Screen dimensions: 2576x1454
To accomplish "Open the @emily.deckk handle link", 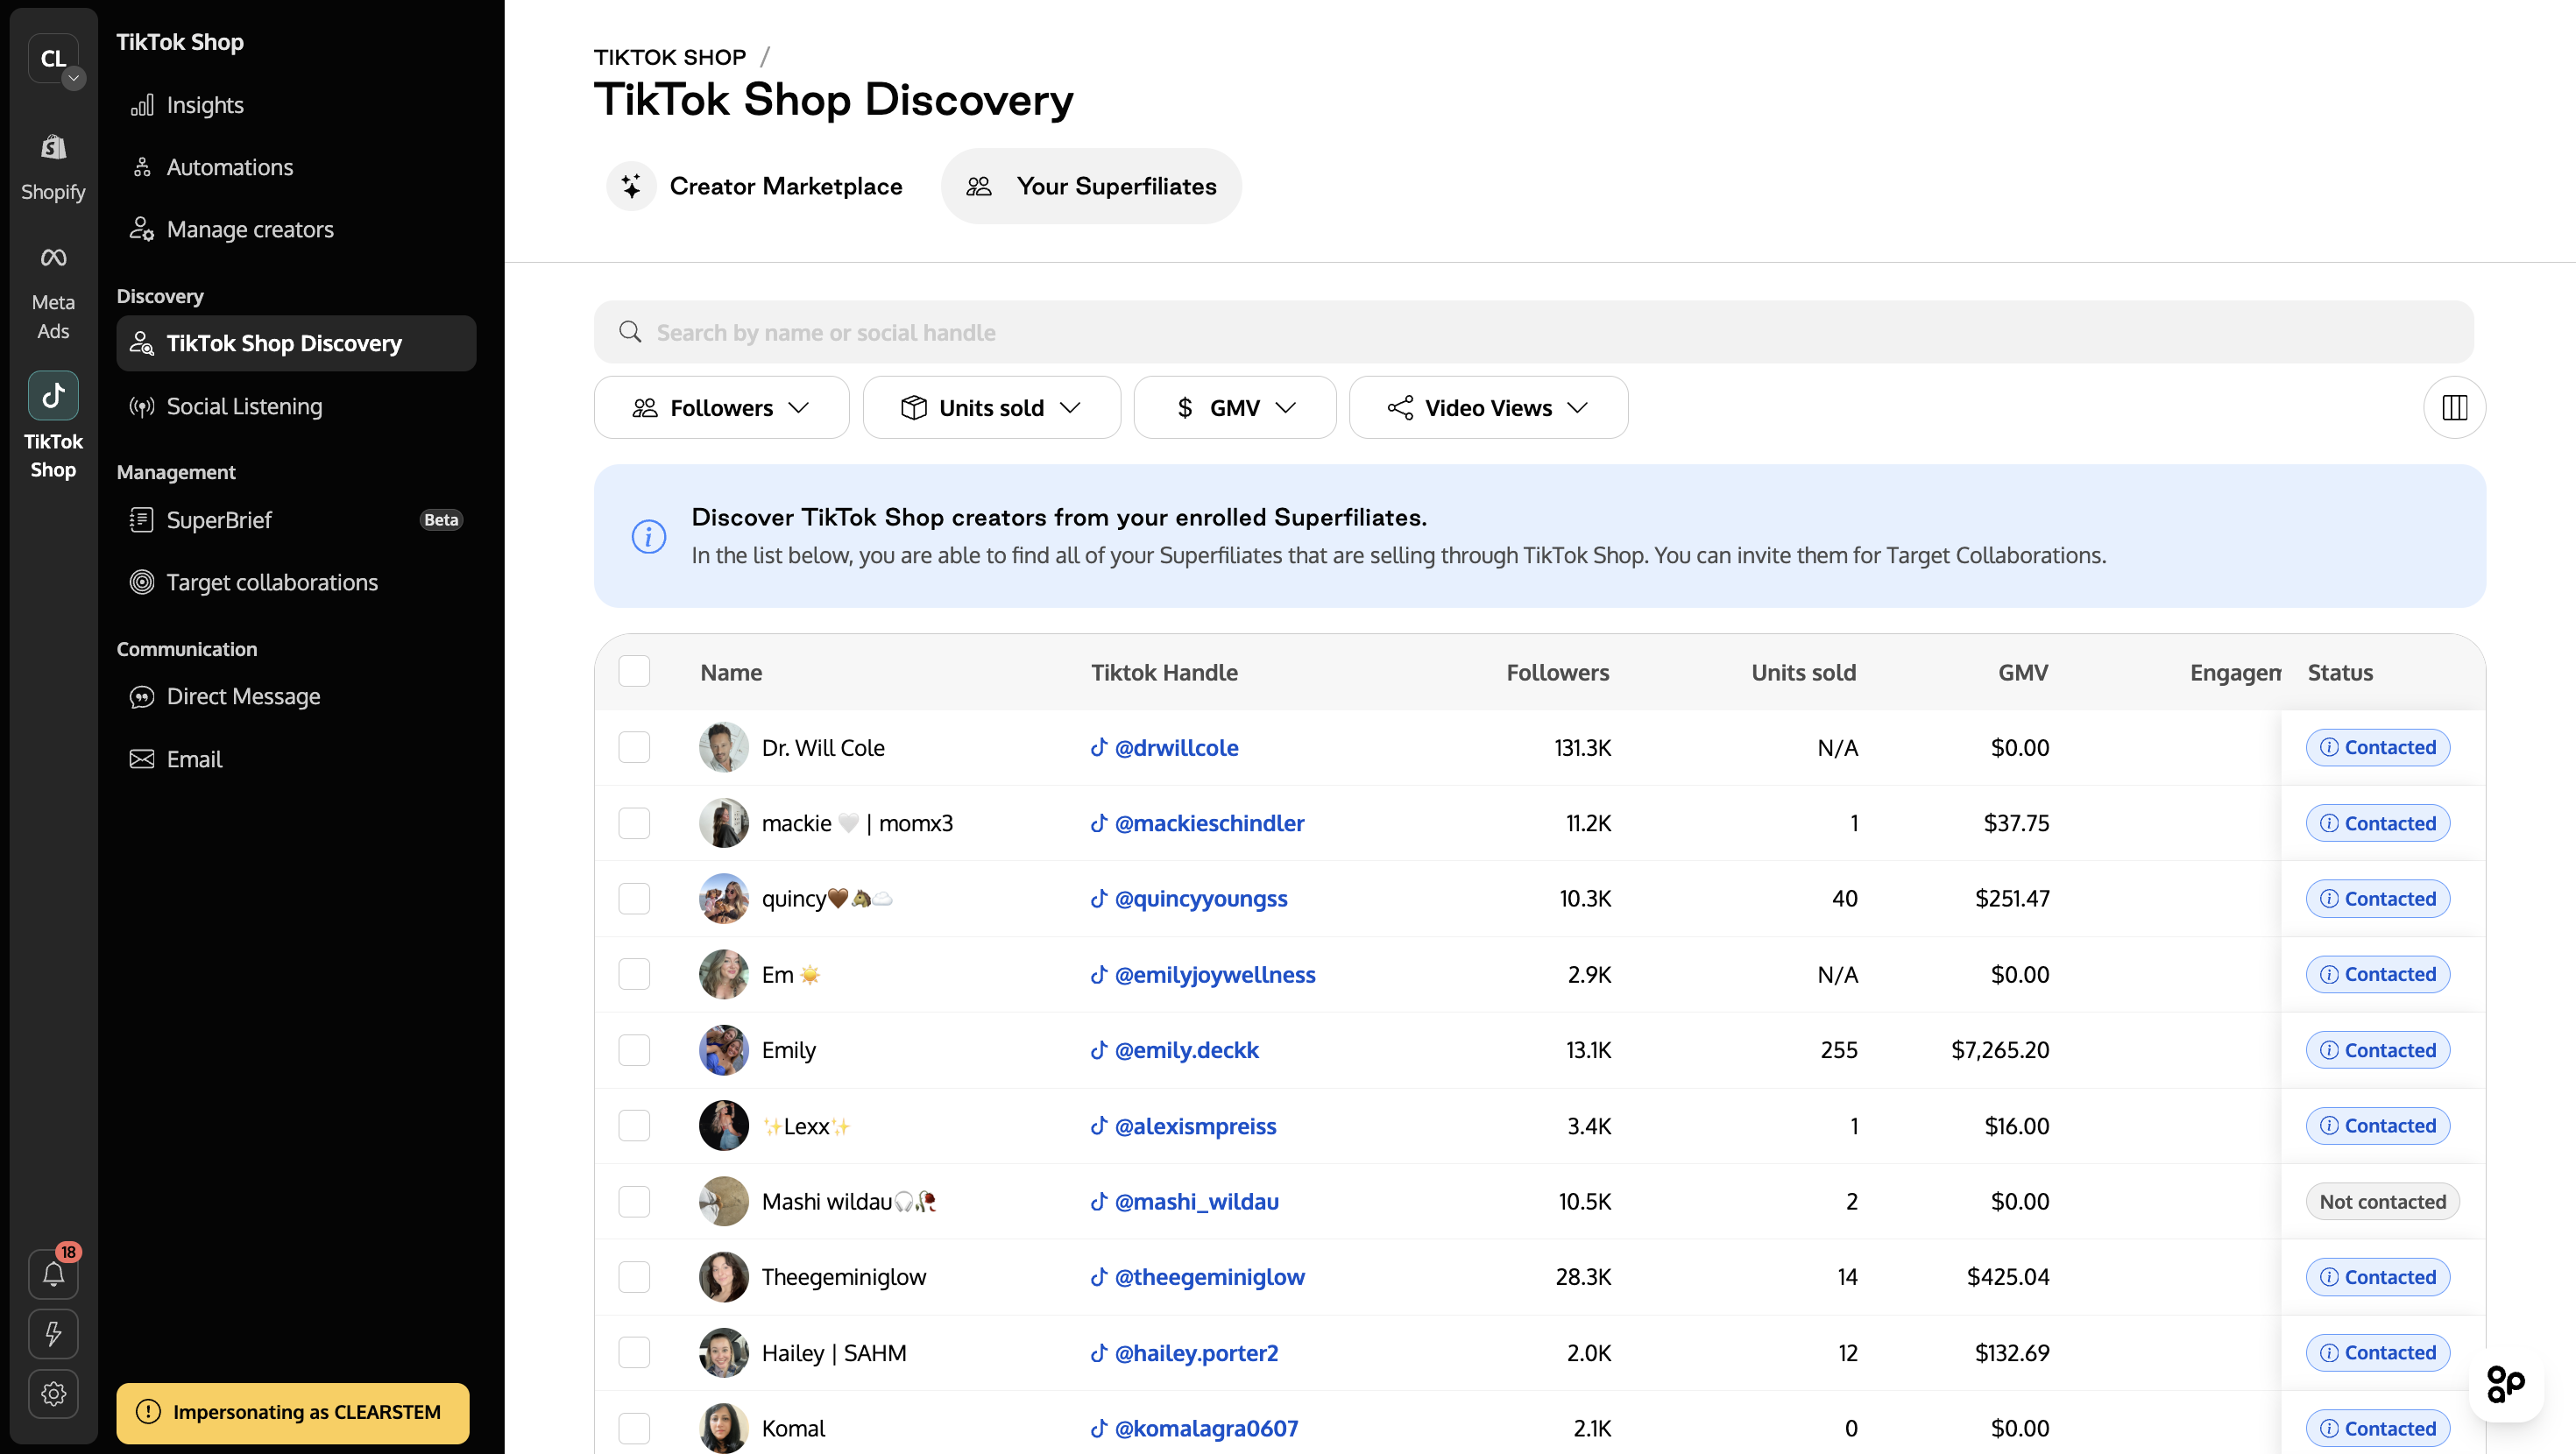I will (1186, 1050).
